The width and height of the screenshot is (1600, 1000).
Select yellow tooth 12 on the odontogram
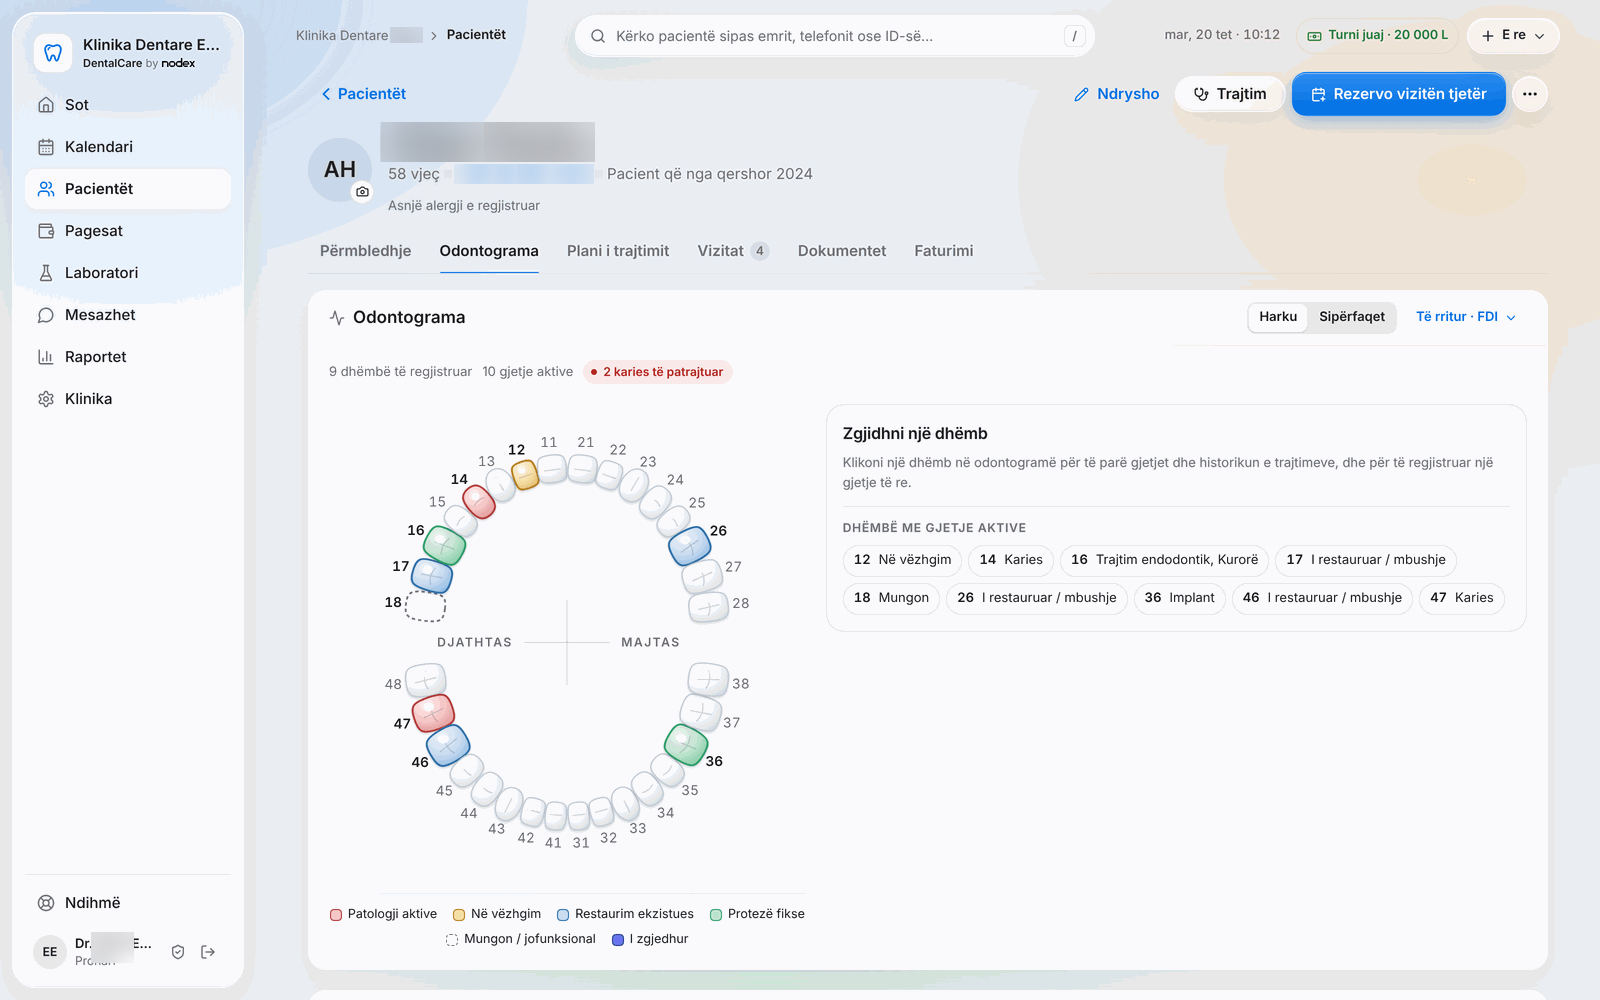pos(525,474)
